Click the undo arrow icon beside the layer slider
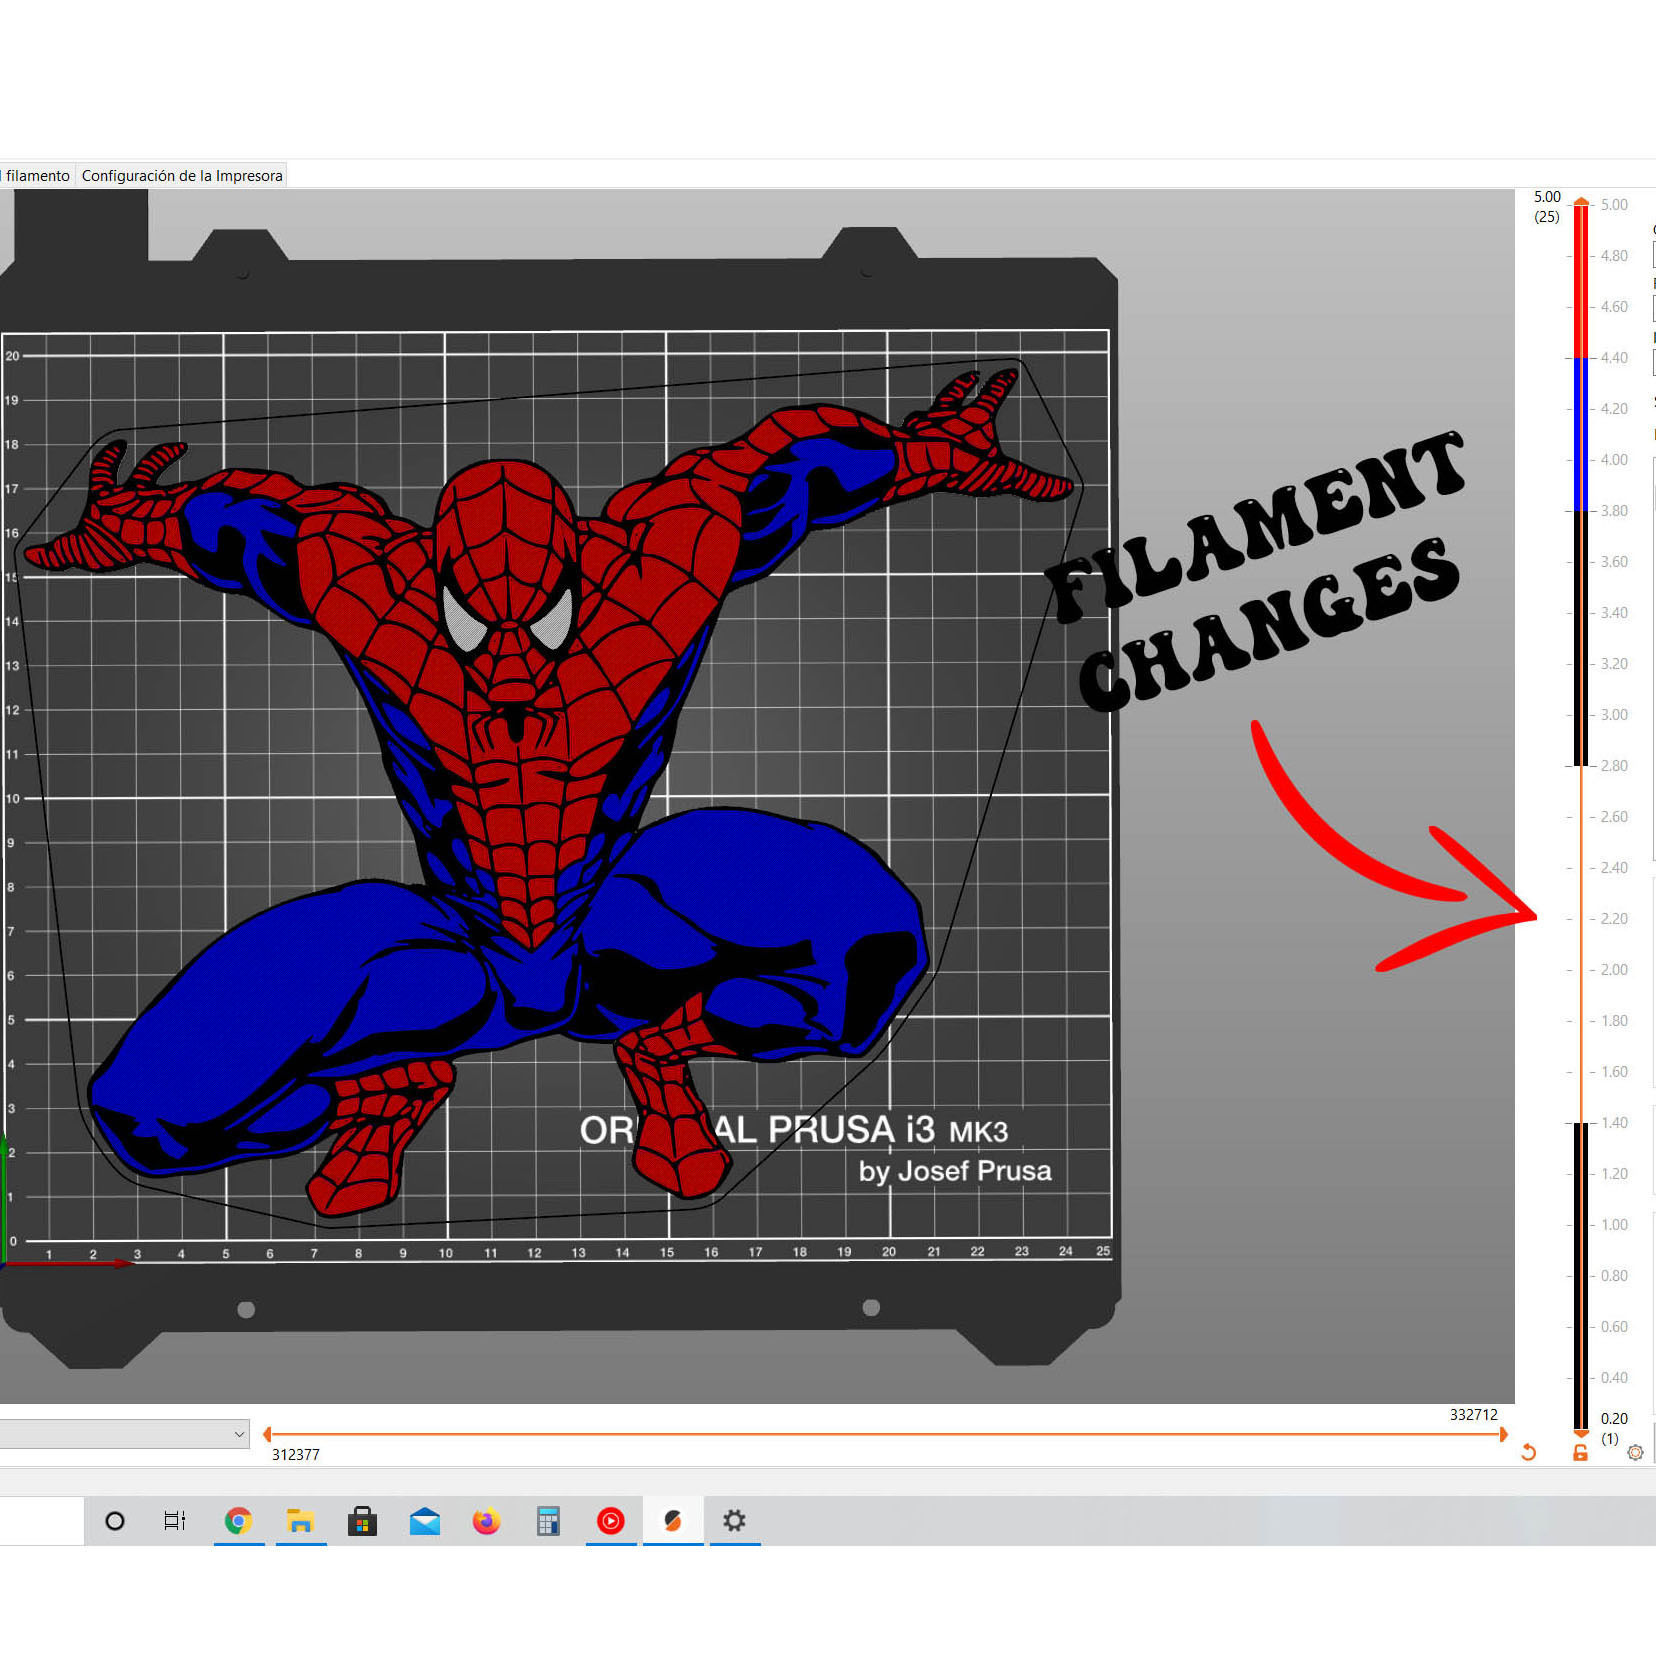This screenshot has height=1656, width=1656. tap(1528, 1452)
